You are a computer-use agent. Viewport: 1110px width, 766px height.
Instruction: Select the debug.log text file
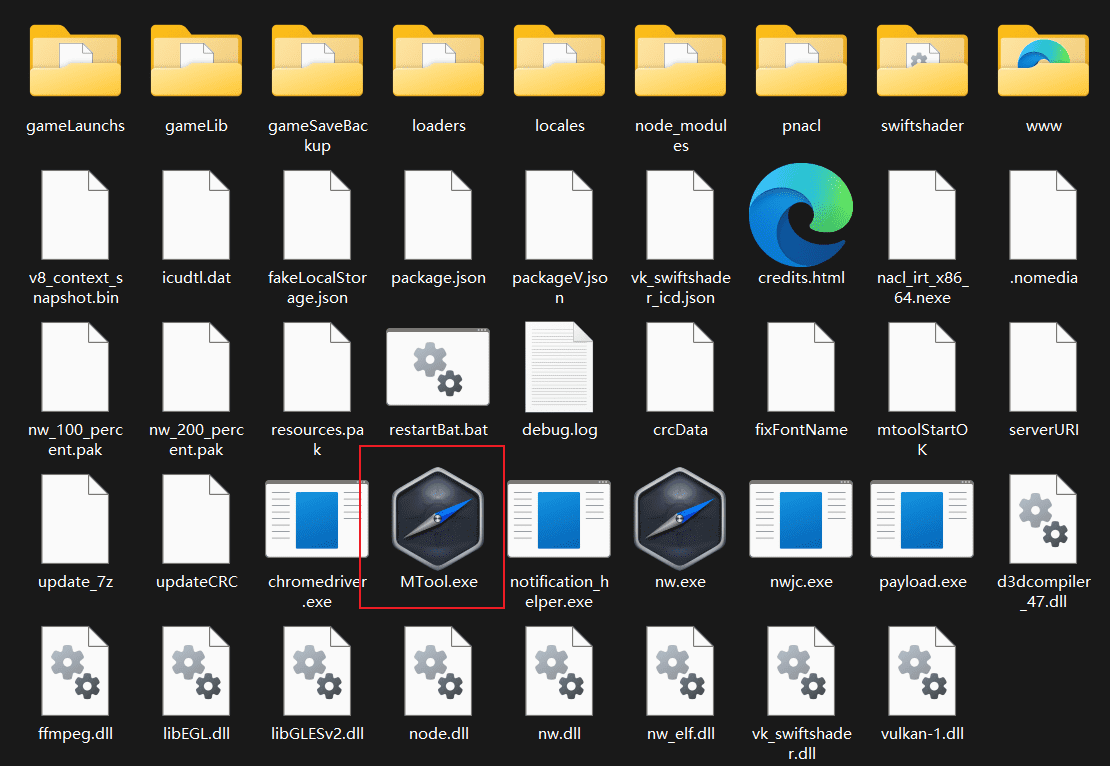559,367
